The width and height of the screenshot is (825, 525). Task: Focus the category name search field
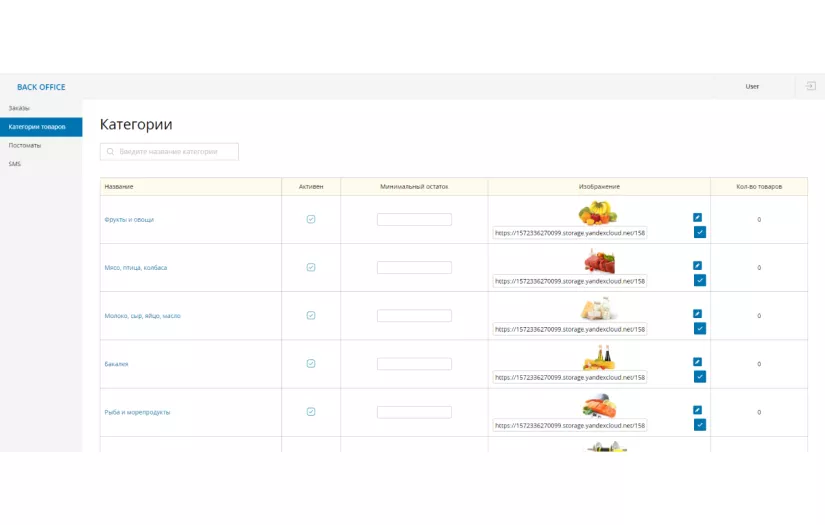(x=169, y=152)
